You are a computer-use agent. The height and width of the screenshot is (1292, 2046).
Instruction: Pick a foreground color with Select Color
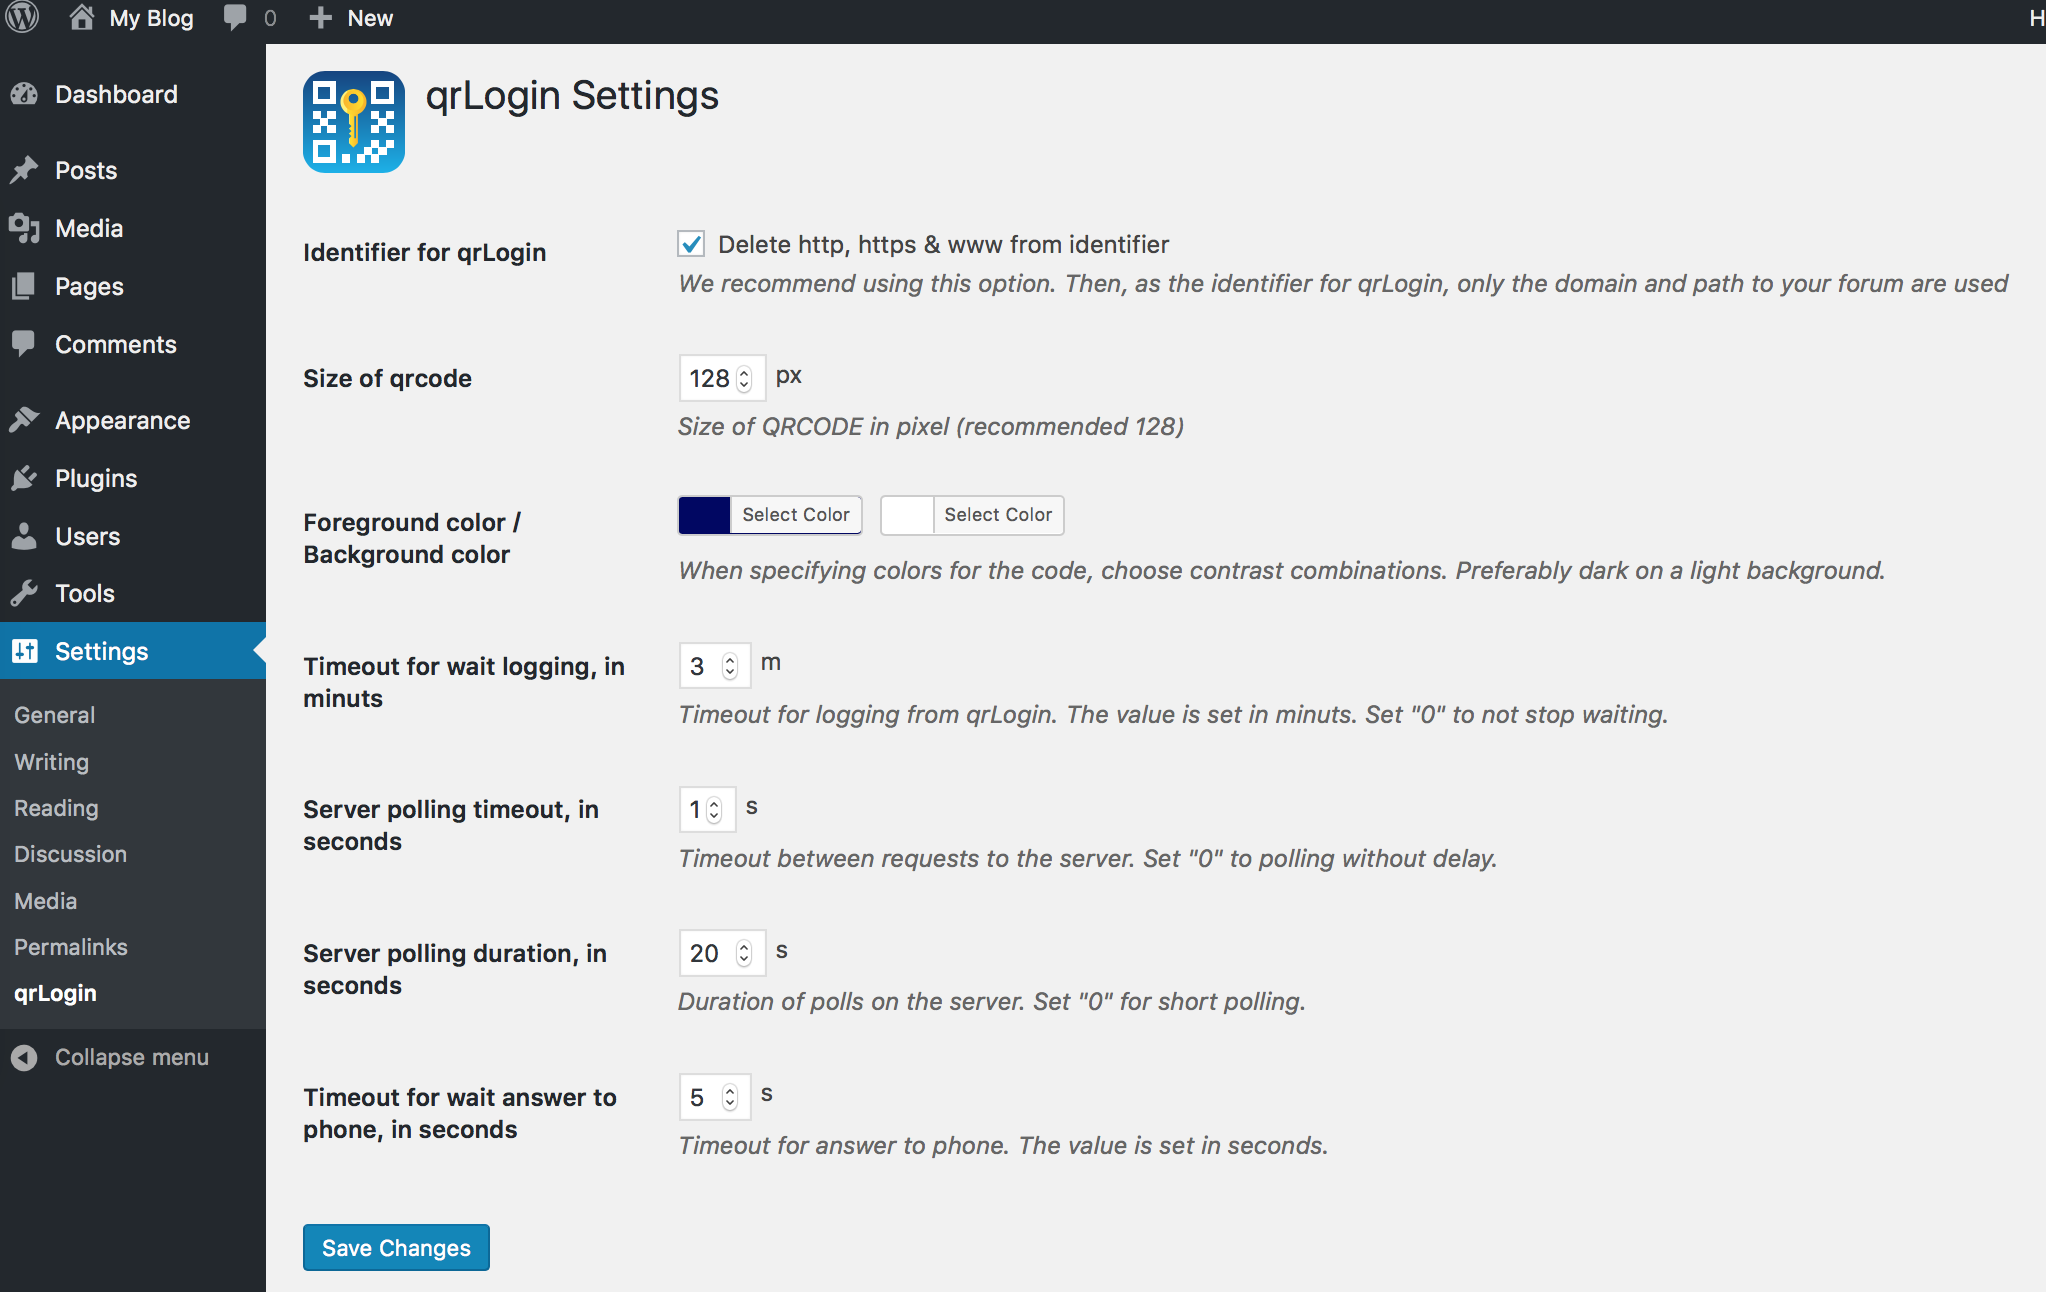tap(796, 515)
